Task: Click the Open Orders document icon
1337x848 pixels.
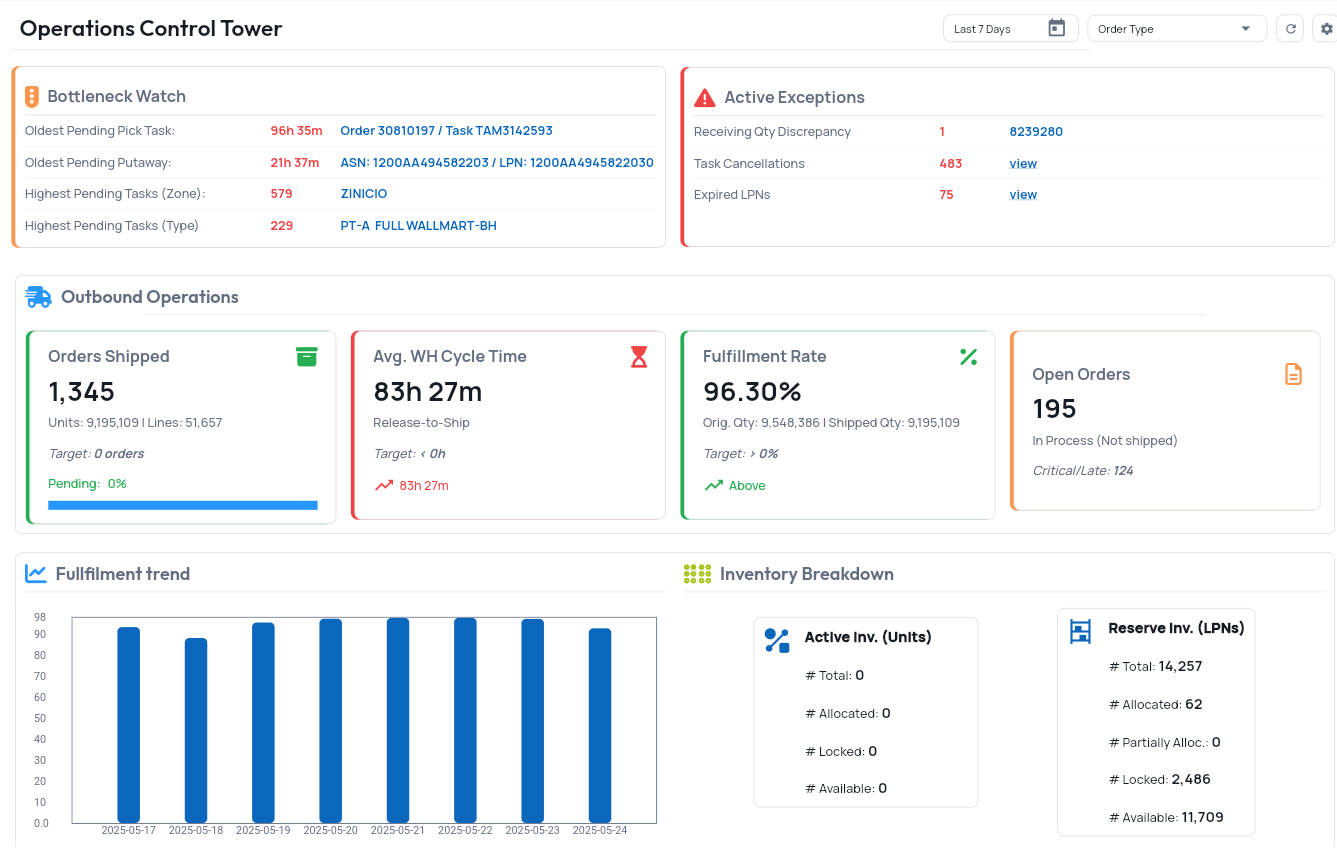Action: [1293, 374]
